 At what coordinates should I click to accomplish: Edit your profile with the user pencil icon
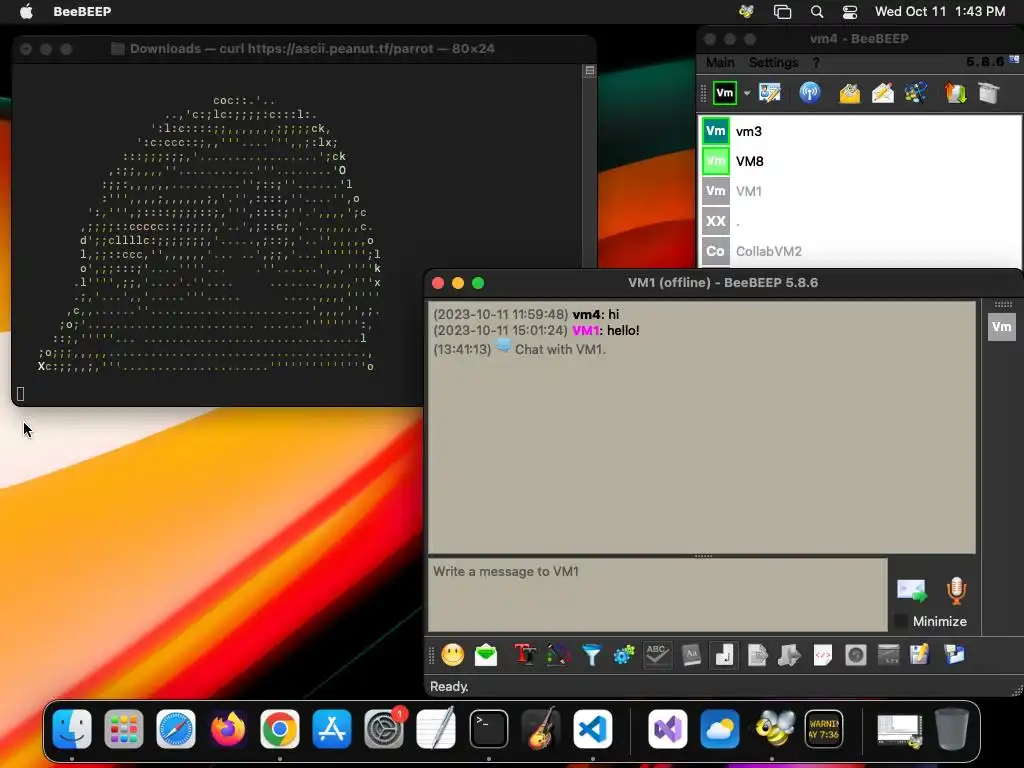pos(770,93)
